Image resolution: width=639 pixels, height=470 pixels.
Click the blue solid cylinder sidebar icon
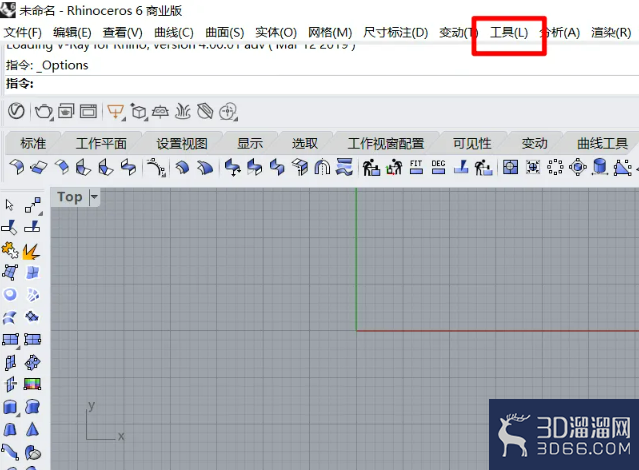10,407
